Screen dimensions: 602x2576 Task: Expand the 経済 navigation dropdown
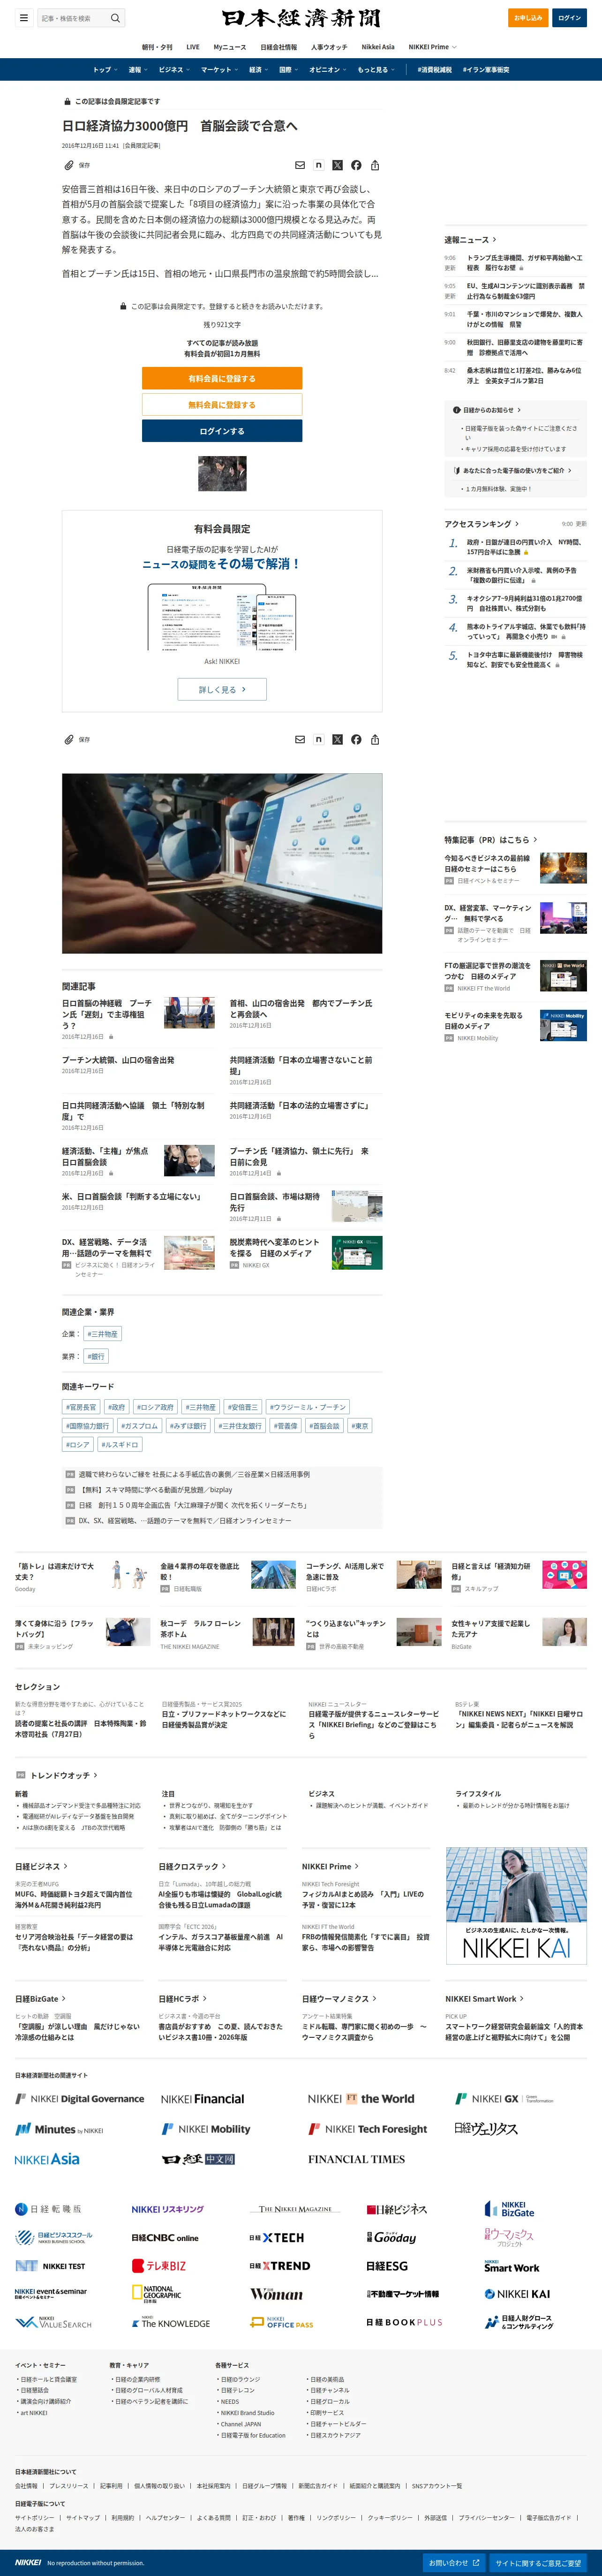pyautogui.click(x=258, y=70)
